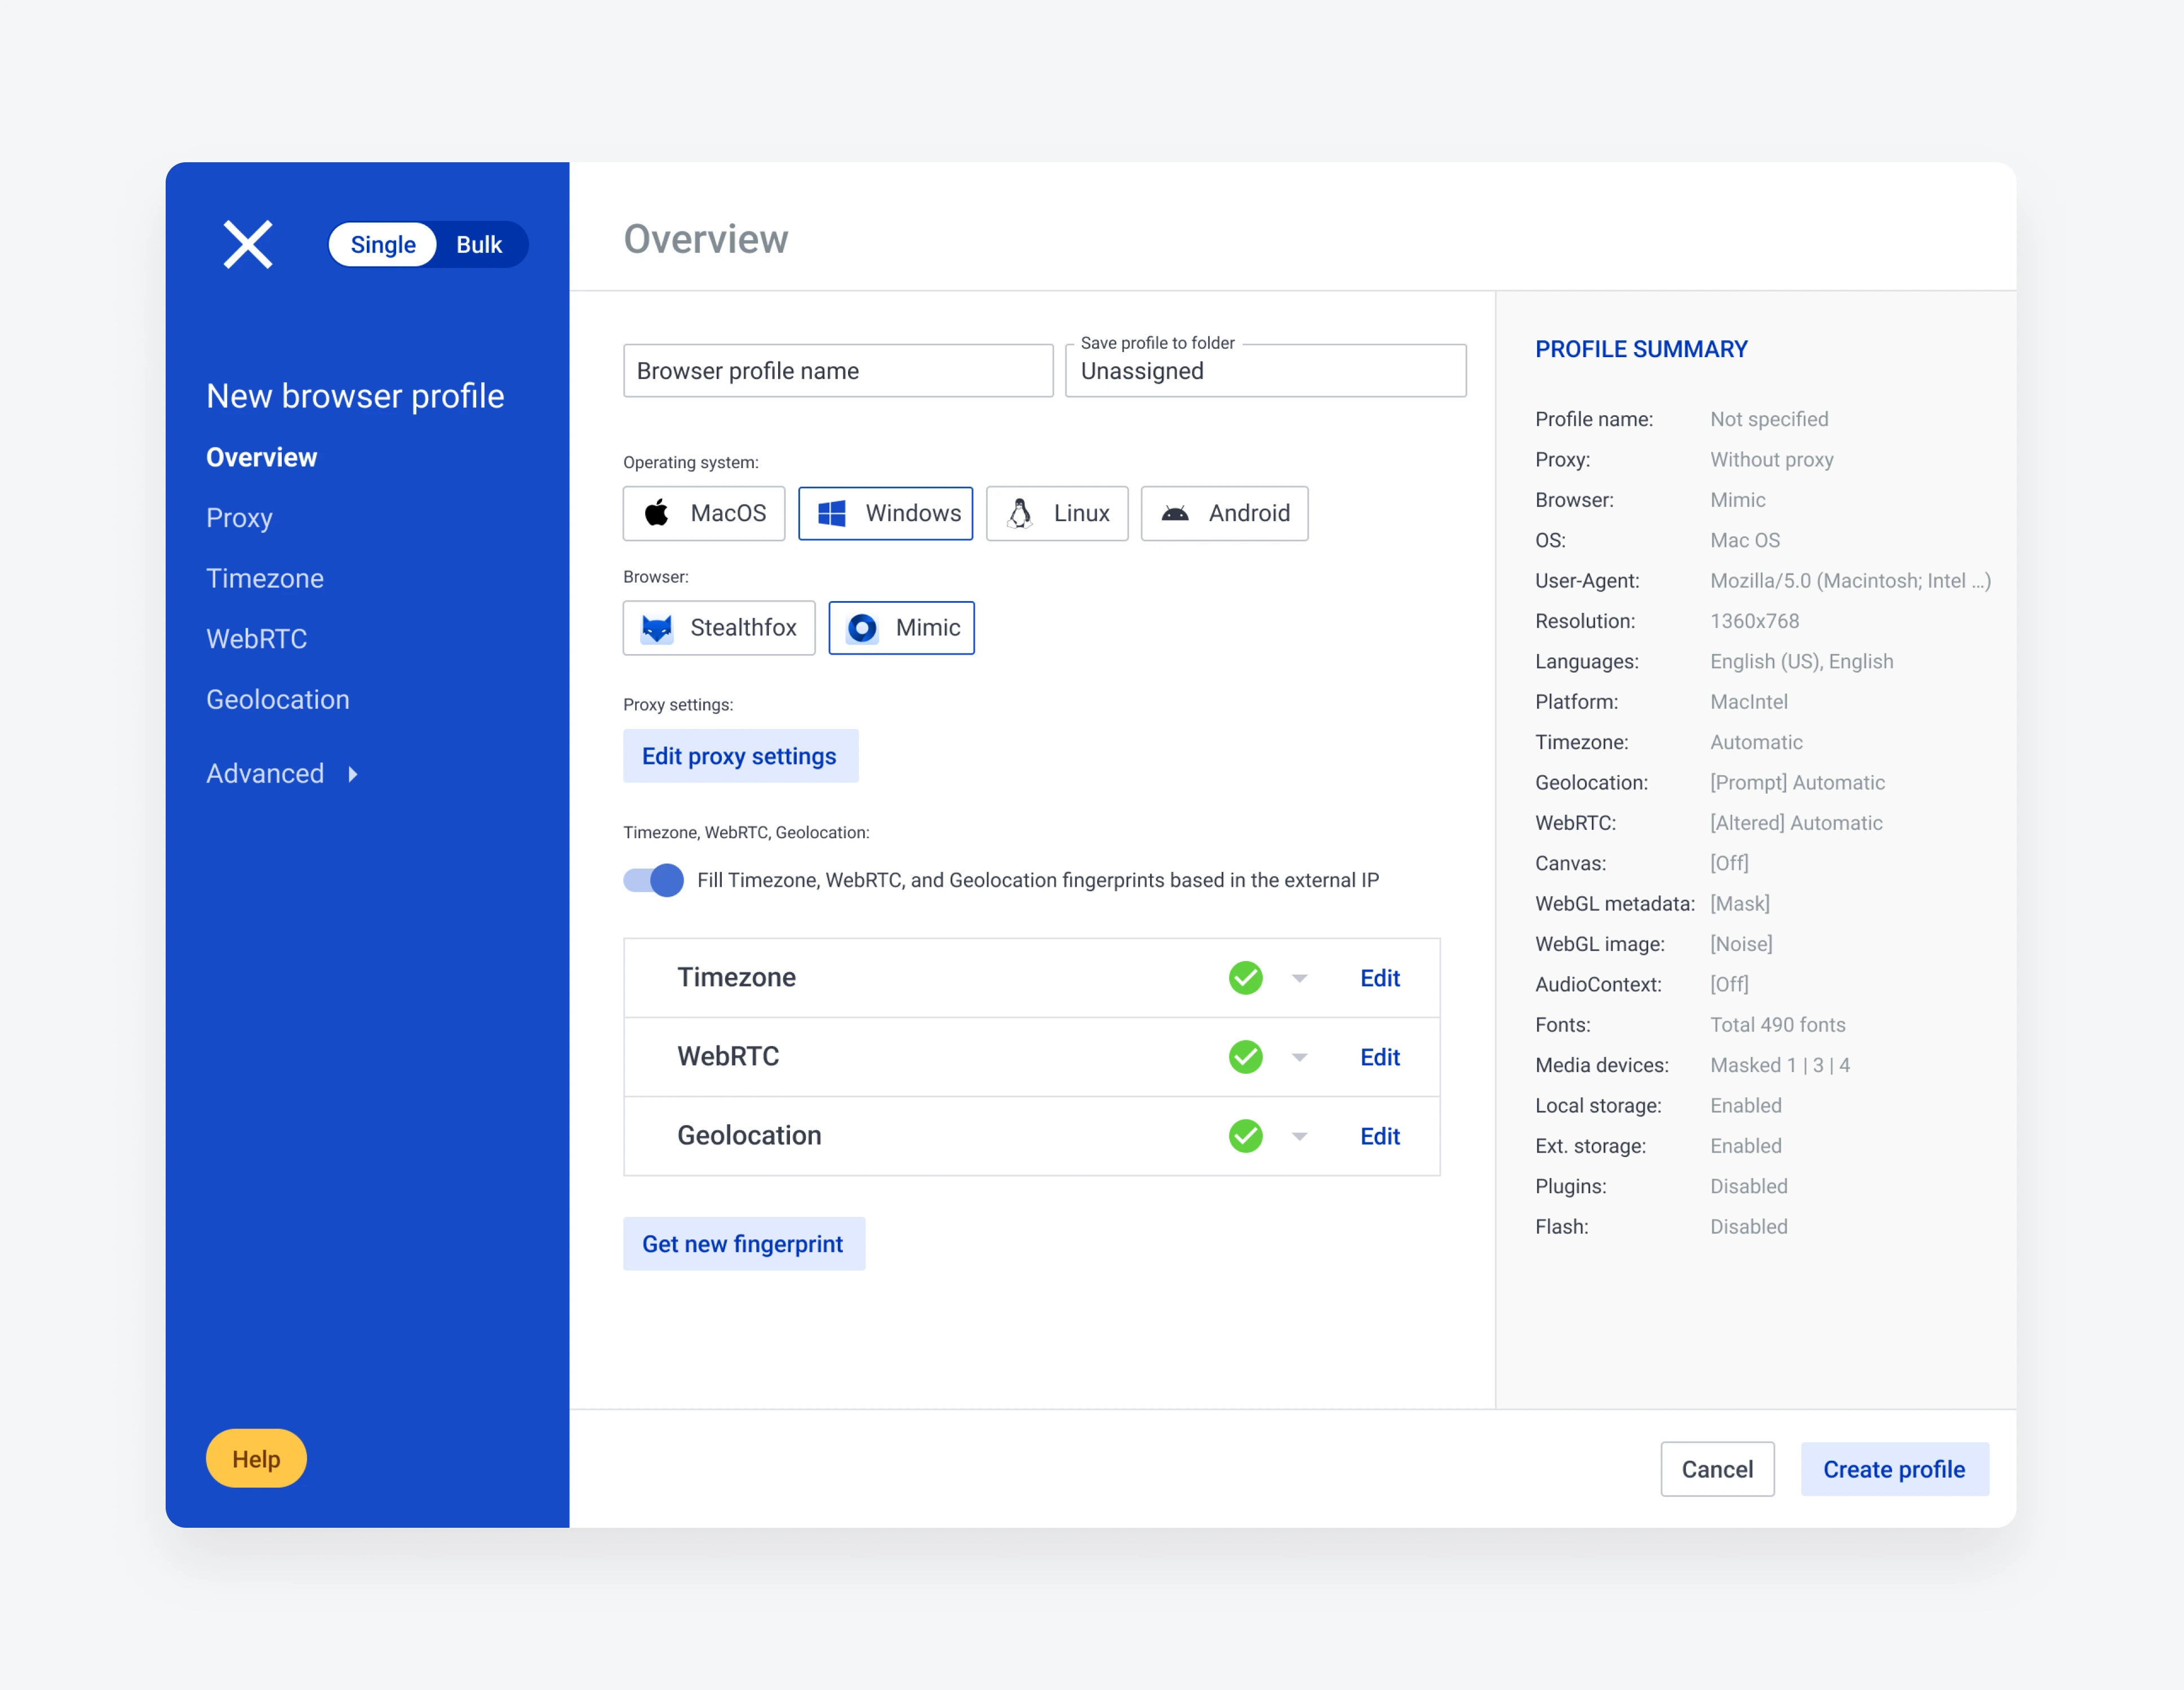This screenshot has width=2184, height=1690.
Task: Click the 'New browser profile' sidebar title
Action: click(x=355, y=396)
